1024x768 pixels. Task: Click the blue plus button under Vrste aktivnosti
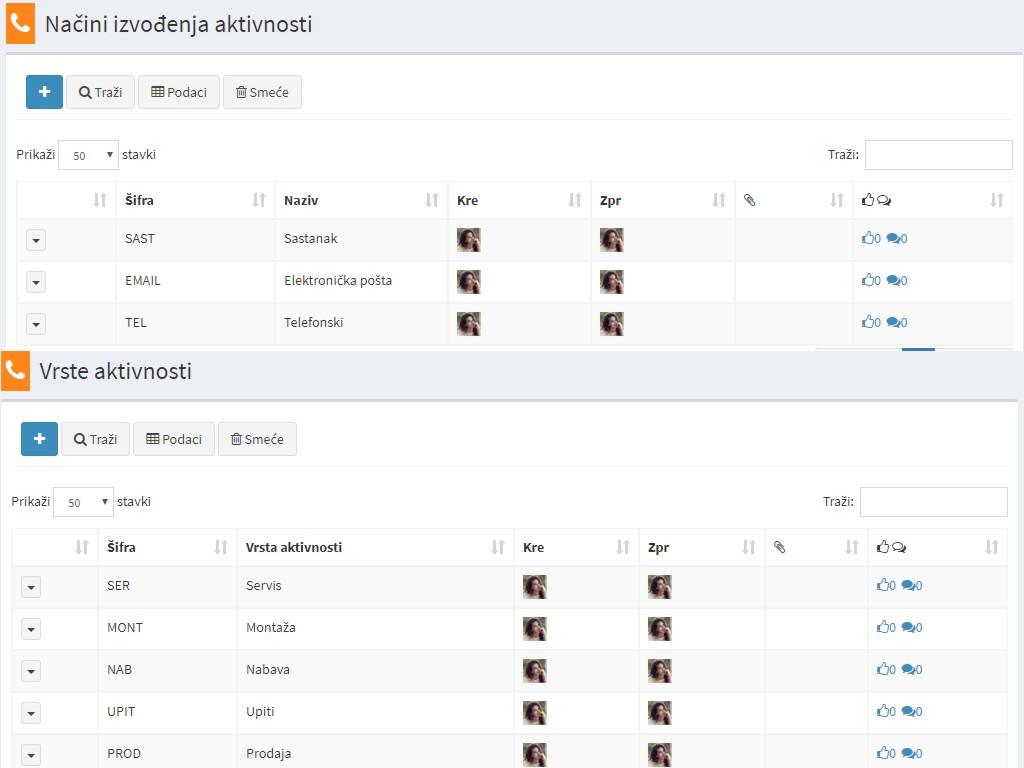[39, 439]
